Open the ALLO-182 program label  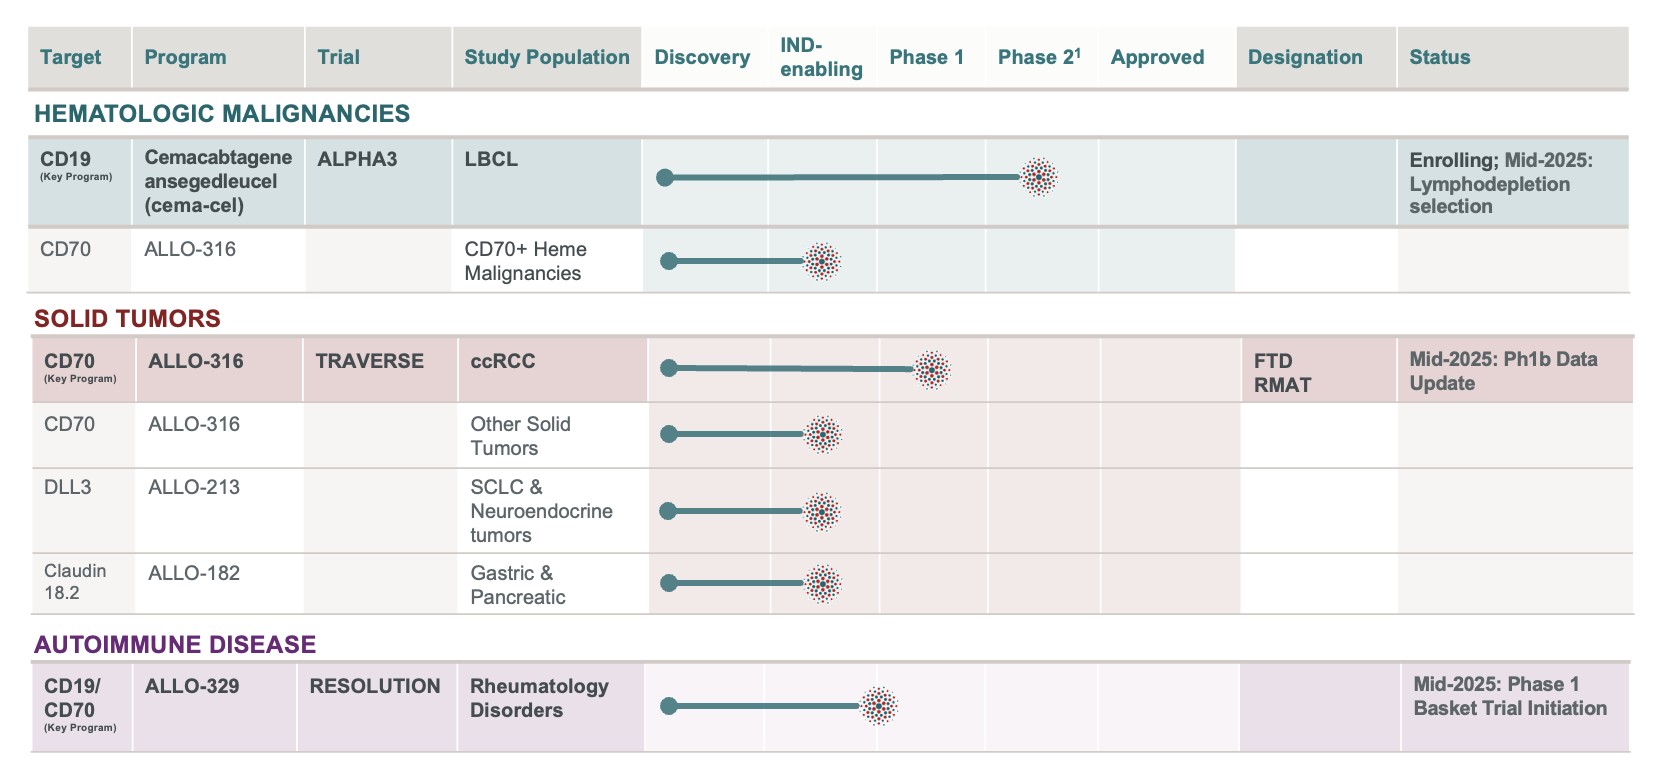tap(194, 573)
